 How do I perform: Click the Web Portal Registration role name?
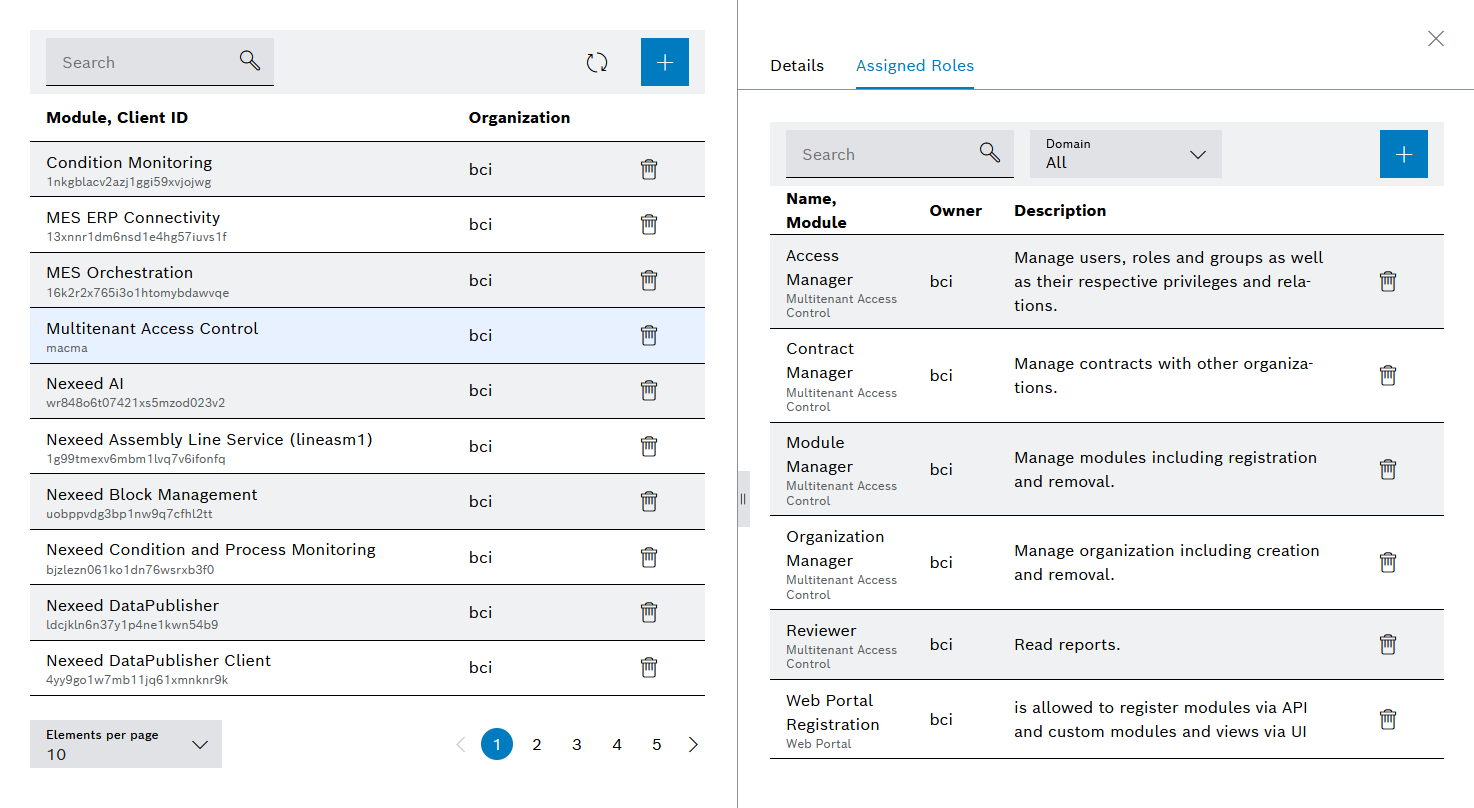[x=833, y=713]
